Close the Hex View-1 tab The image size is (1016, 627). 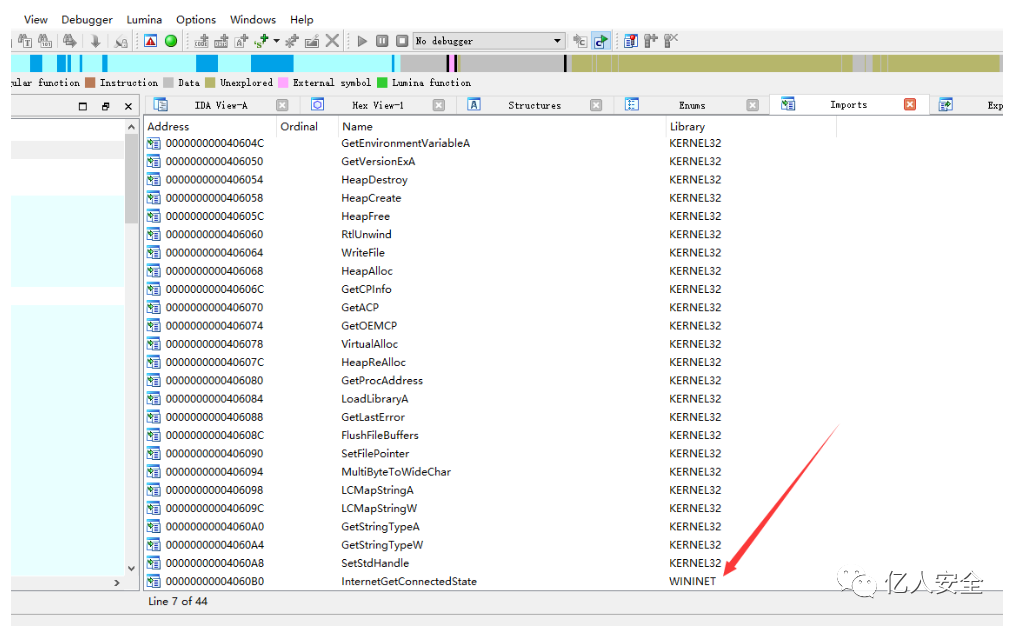[x=439, y=105]
